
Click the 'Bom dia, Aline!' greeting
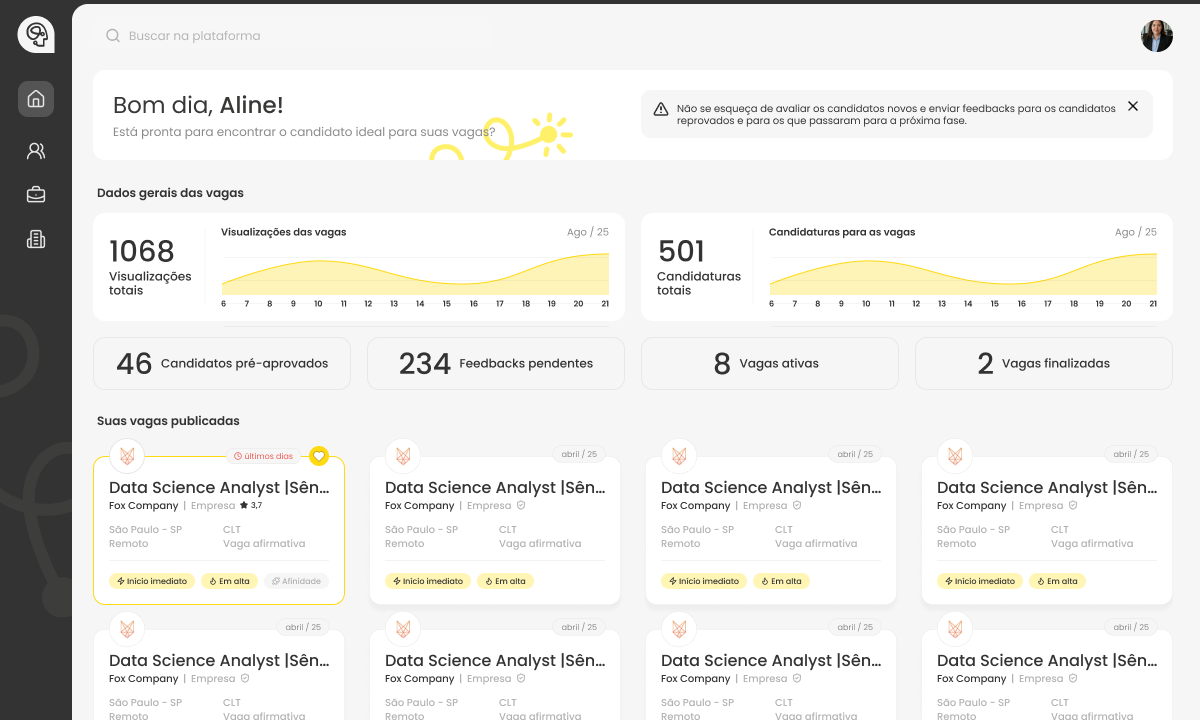[x=198, y=105]
